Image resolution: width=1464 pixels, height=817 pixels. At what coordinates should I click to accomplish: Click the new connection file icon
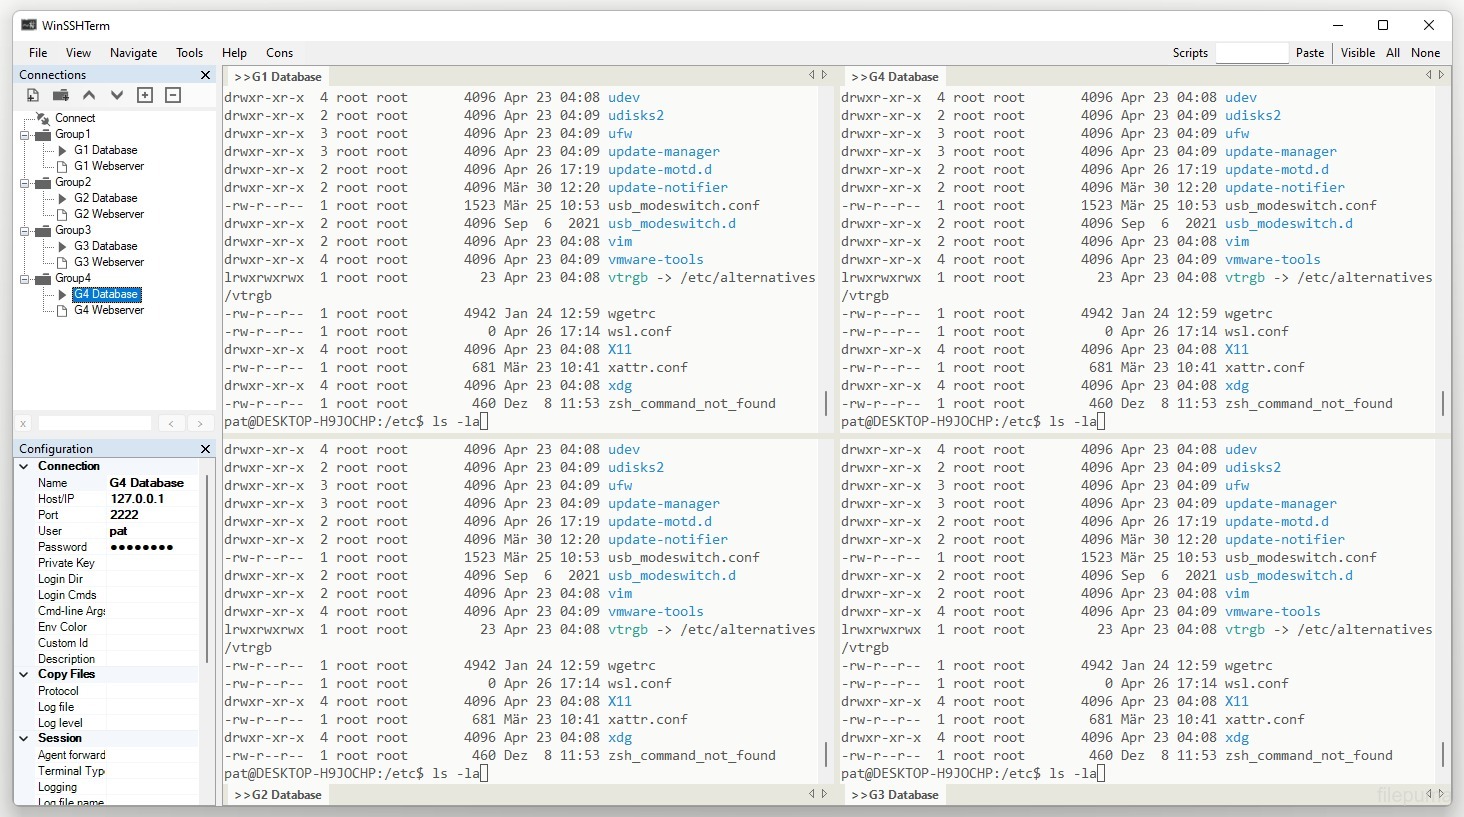33,95
